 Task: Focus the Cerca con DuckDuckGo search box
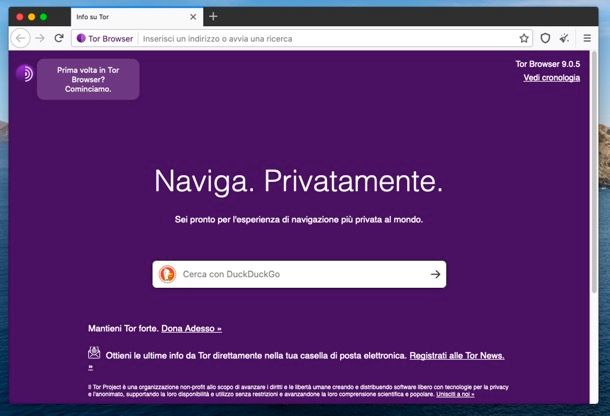(299, 274)
